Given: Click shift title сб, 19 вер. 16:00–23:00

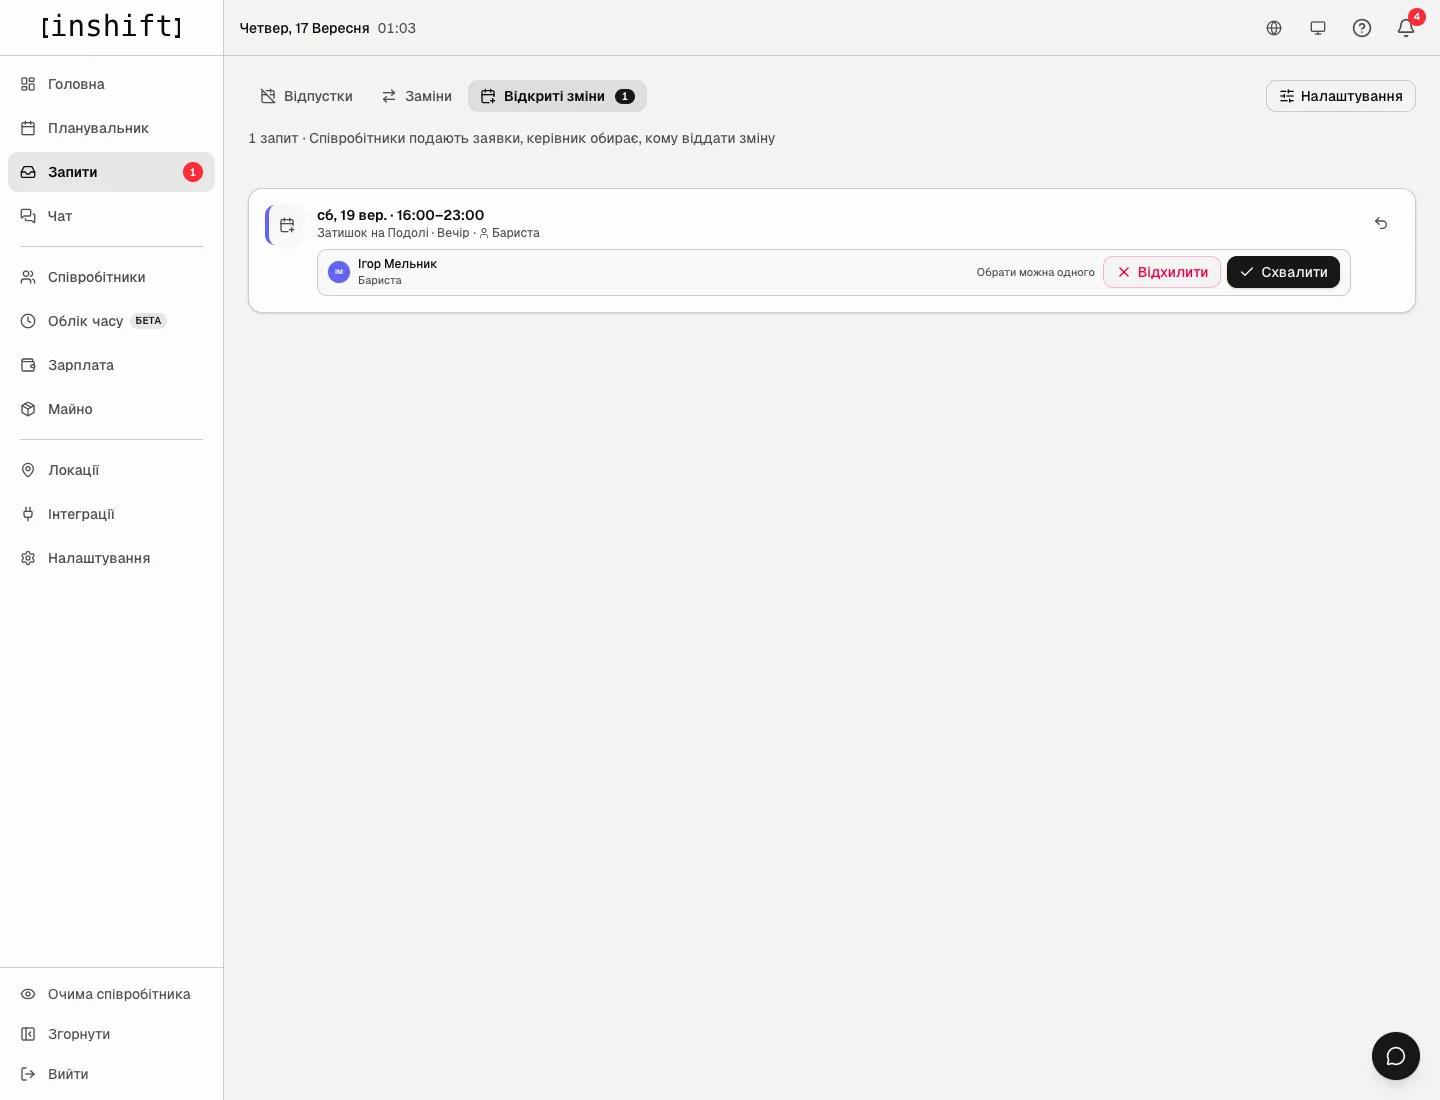Looking at the screenshot, I should click(x=401, y=215).
